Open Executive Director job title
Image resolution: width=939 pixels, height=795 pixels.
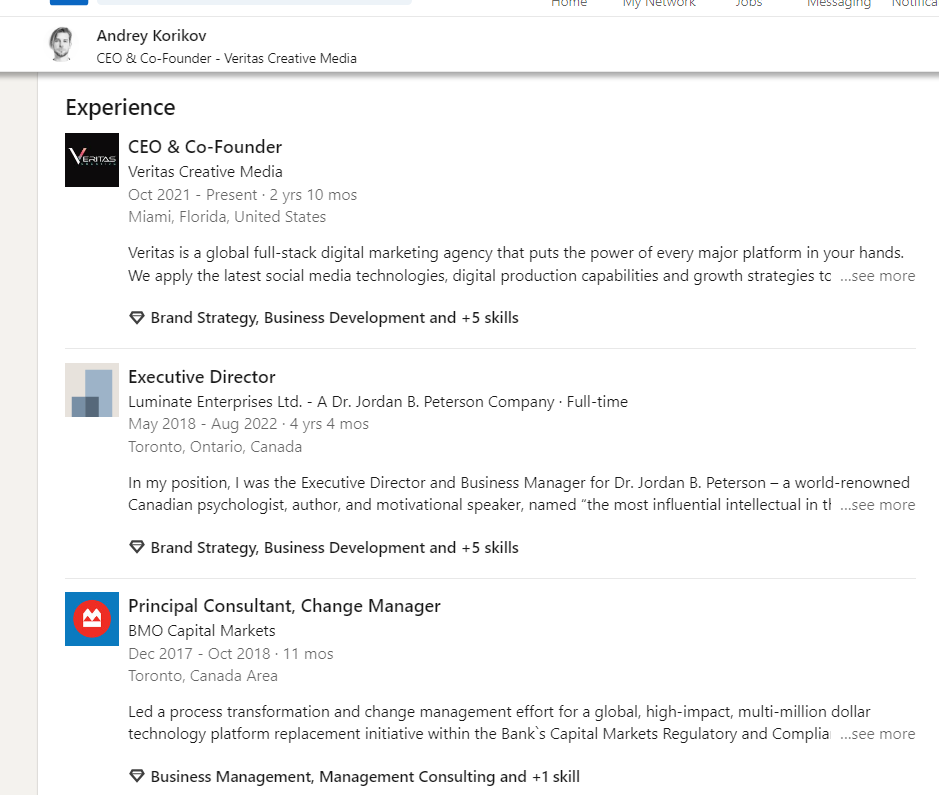[202, 377]
